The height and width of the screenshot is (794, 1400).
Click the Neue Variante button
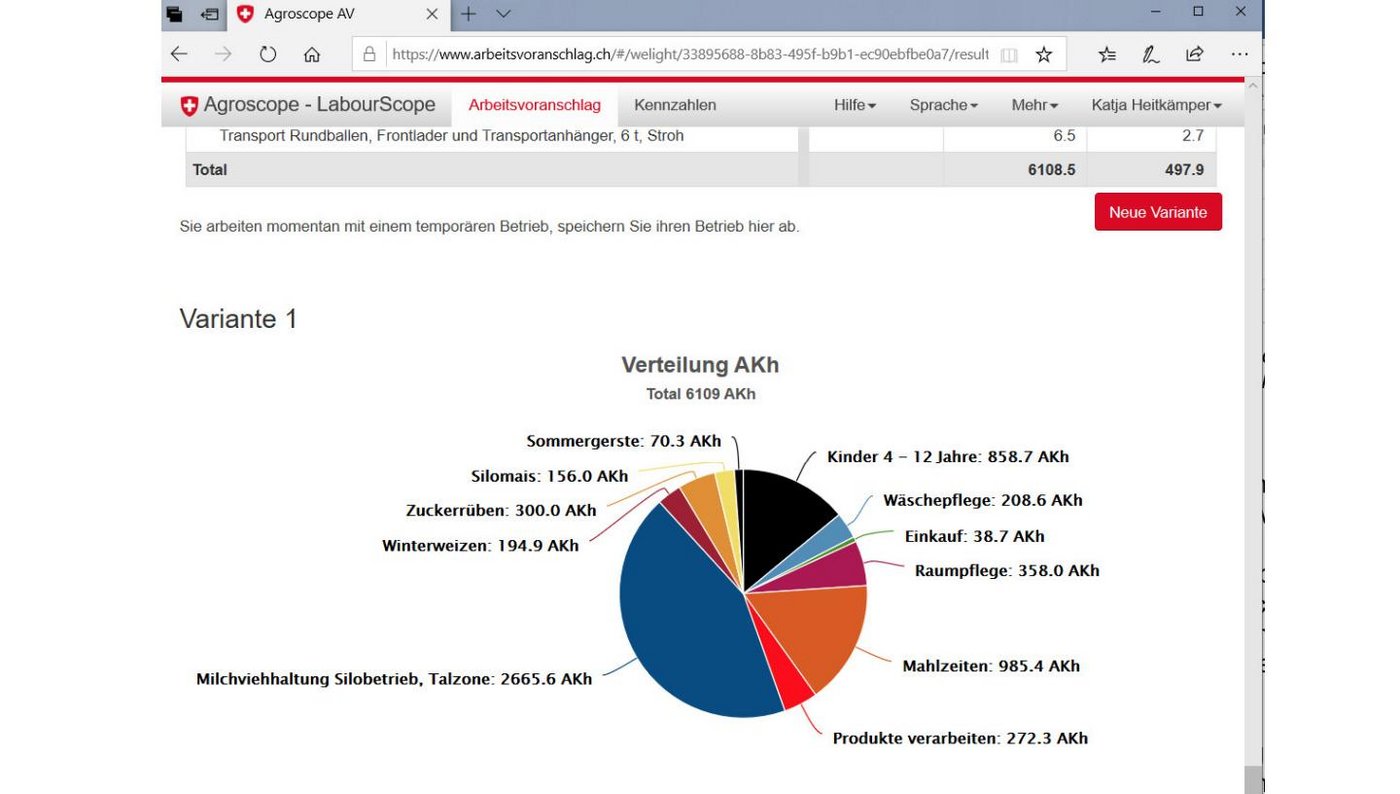click(x=1157, y=212)
